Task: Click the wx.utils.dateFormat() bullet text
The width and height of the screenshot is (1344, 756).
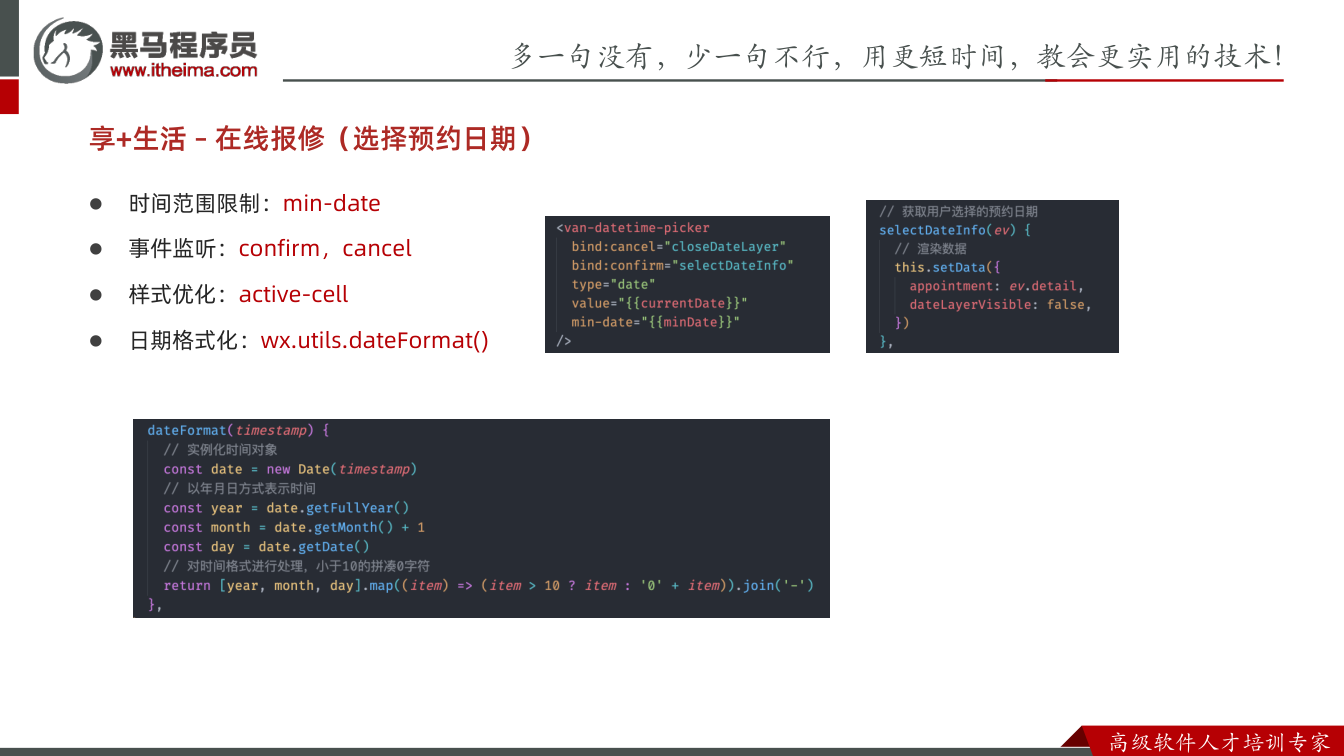Action: pyautogui.click(x=375, y=340)
